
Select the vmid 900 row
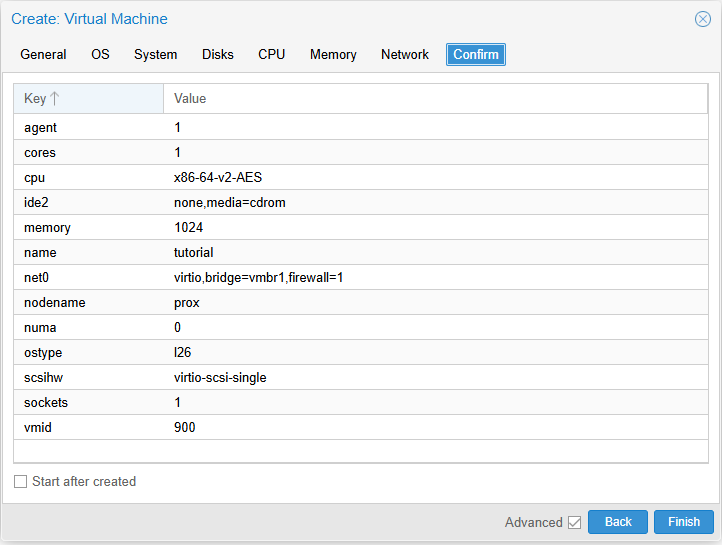[x=360, y=427]
